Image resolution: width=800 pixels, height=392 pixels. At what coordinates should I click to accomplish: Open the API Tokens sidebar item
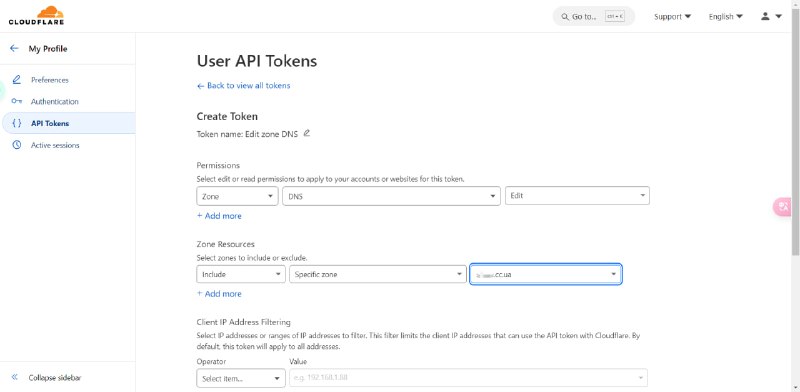click(x=68, y=123)
